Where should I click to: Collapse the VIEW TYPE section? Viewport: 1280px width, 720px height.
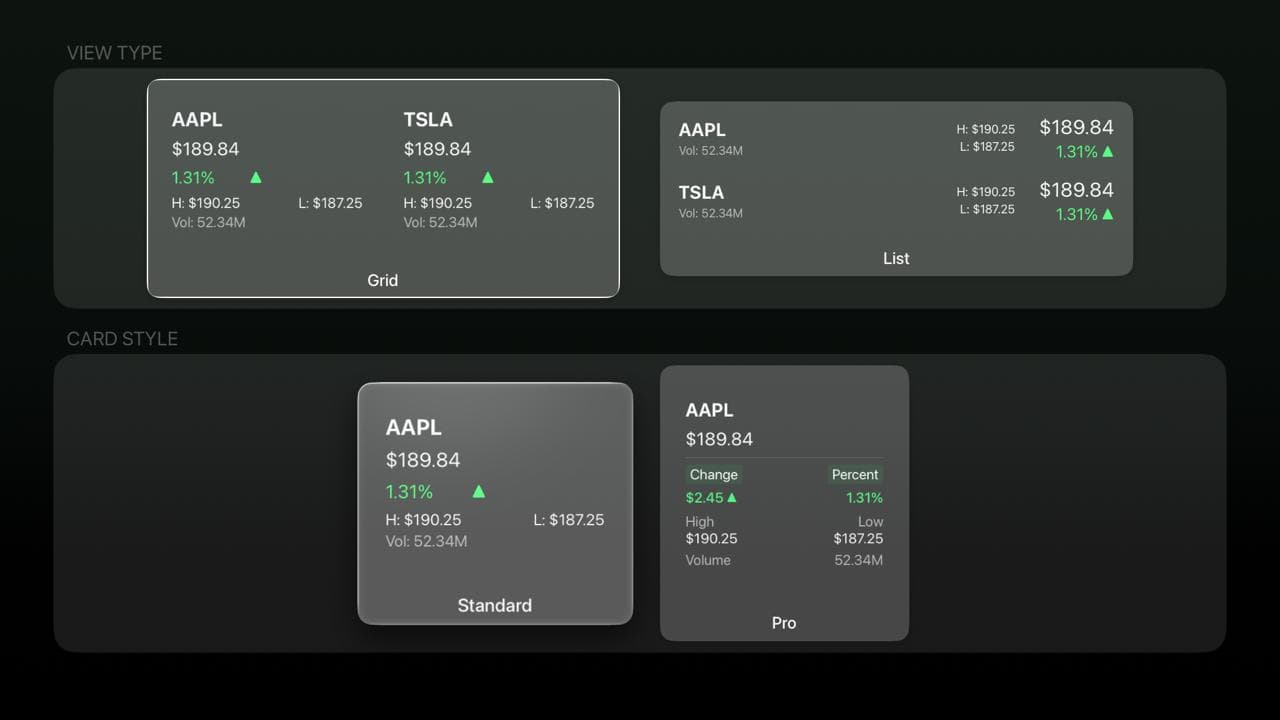click(x=114, y=53)
